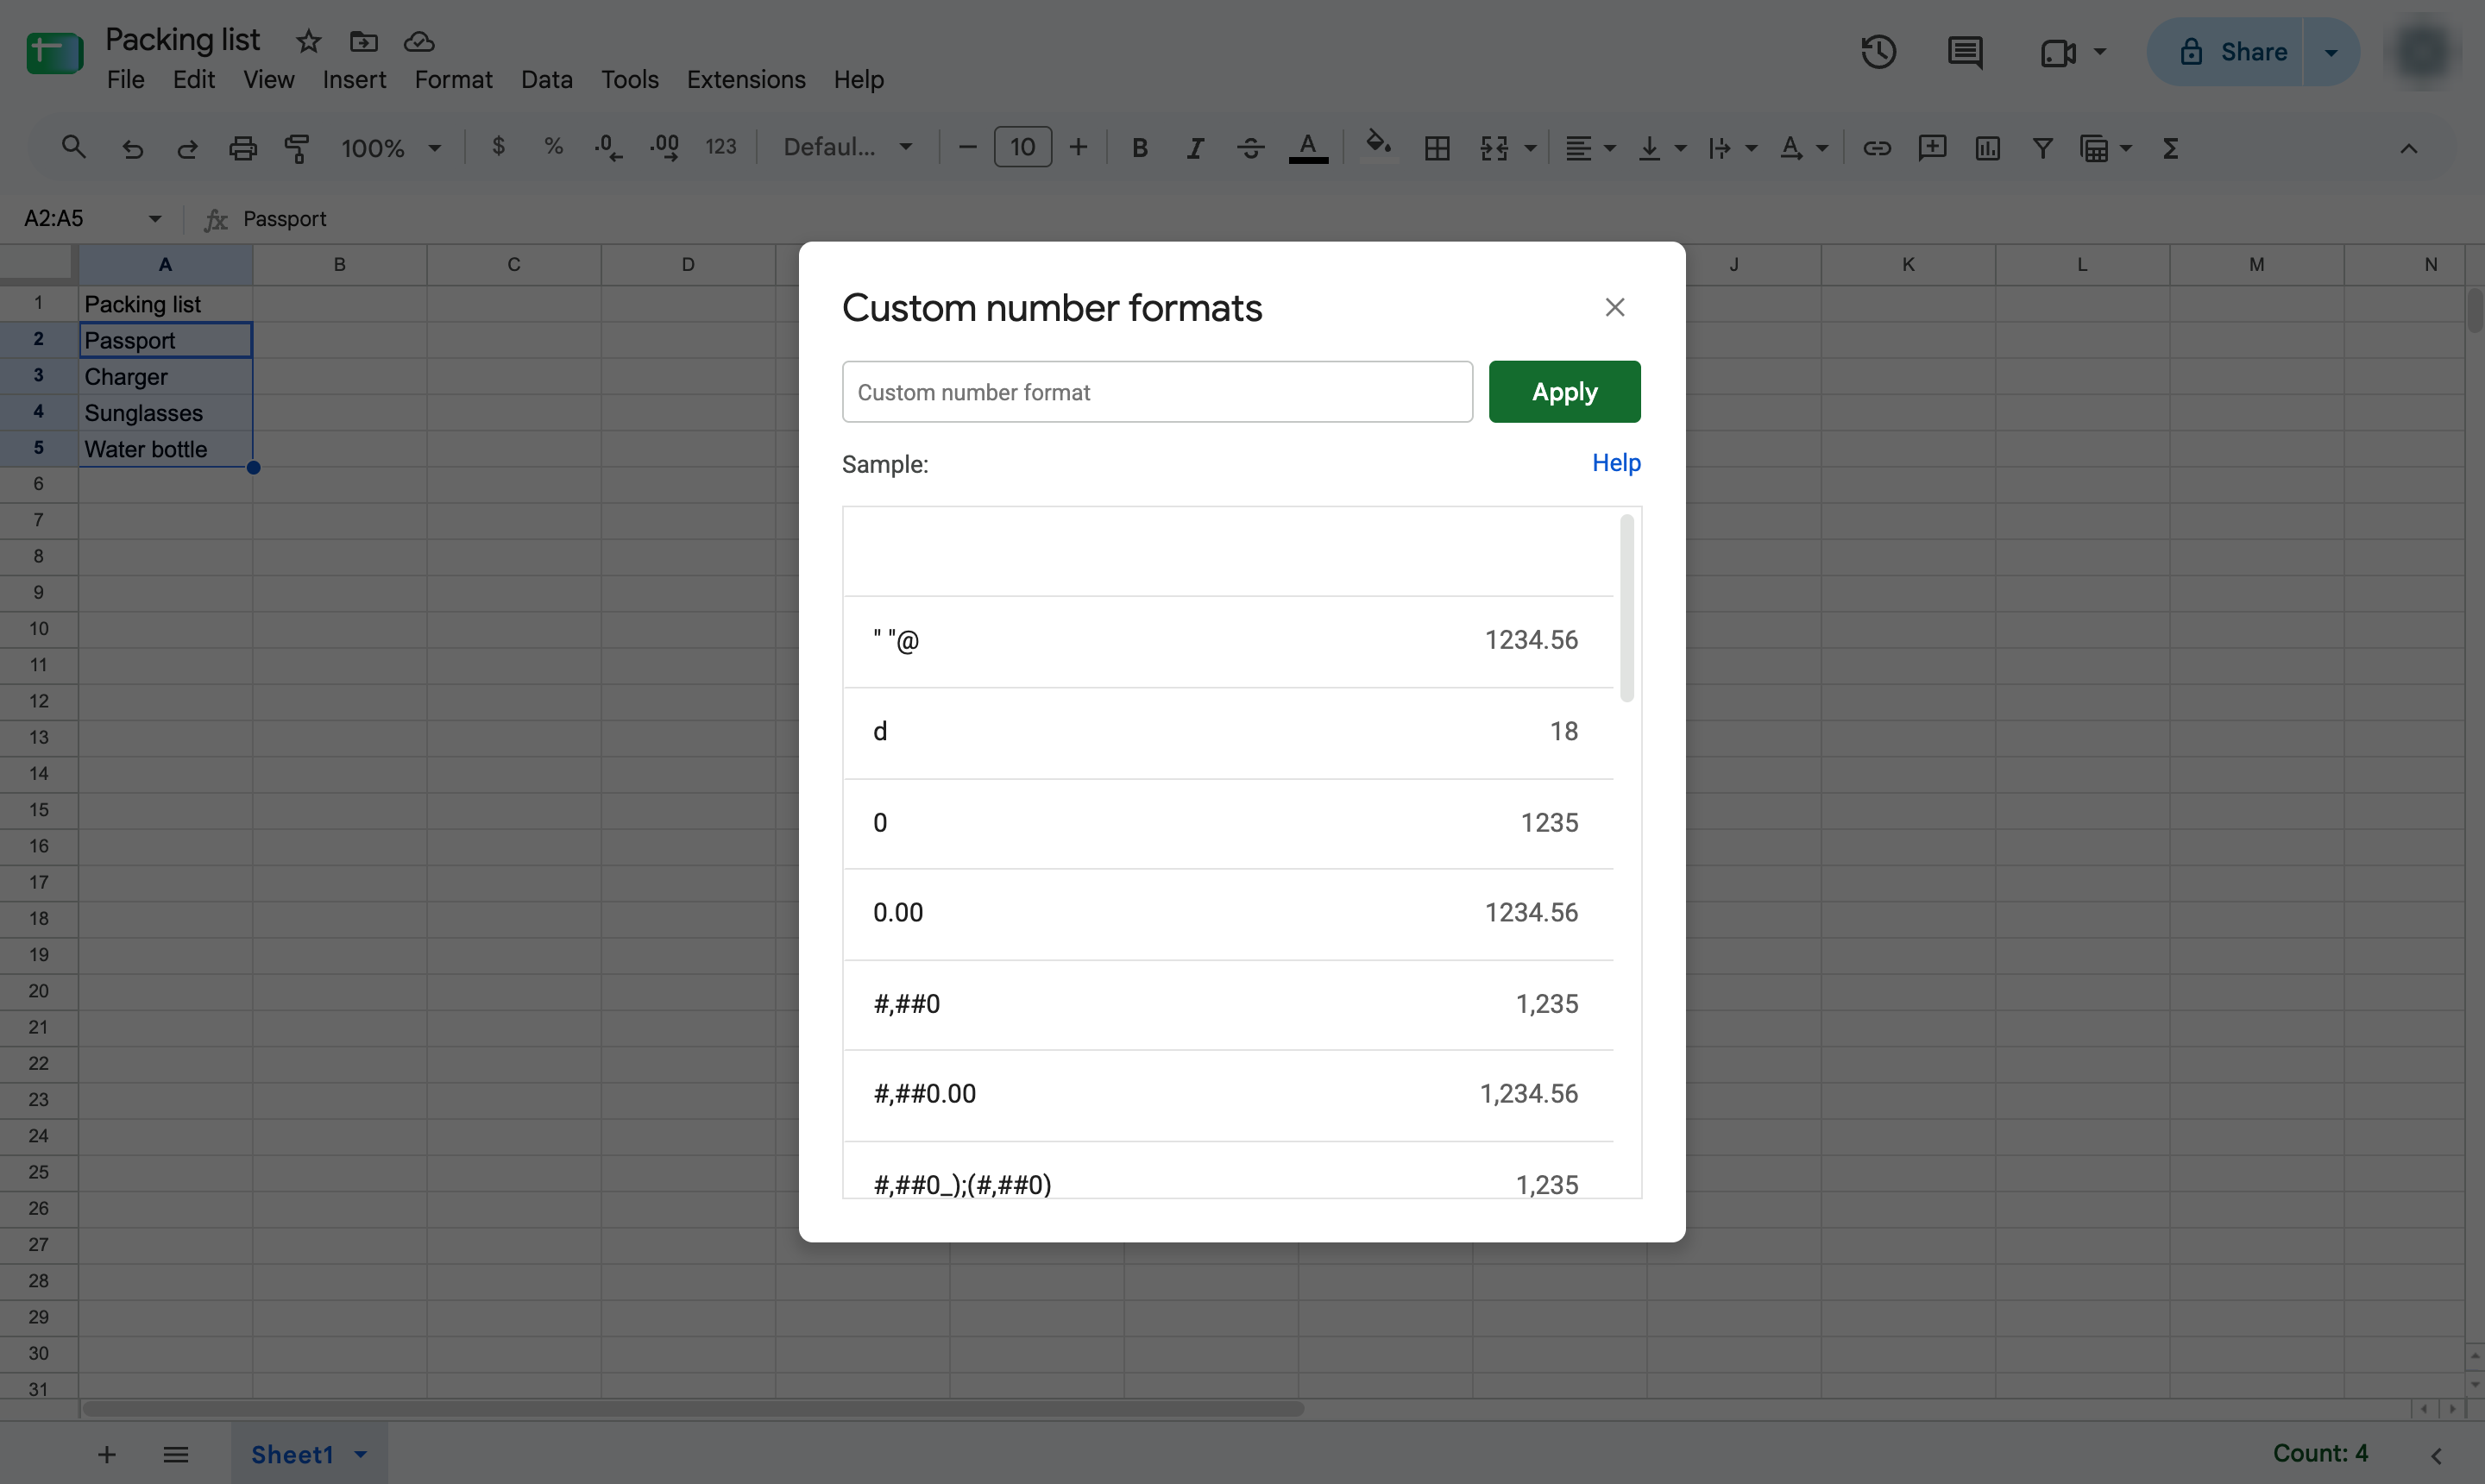The width and height of the screenshot is (2485, 1484).
Task: Apply percent format icon
Action: [553, 147]
